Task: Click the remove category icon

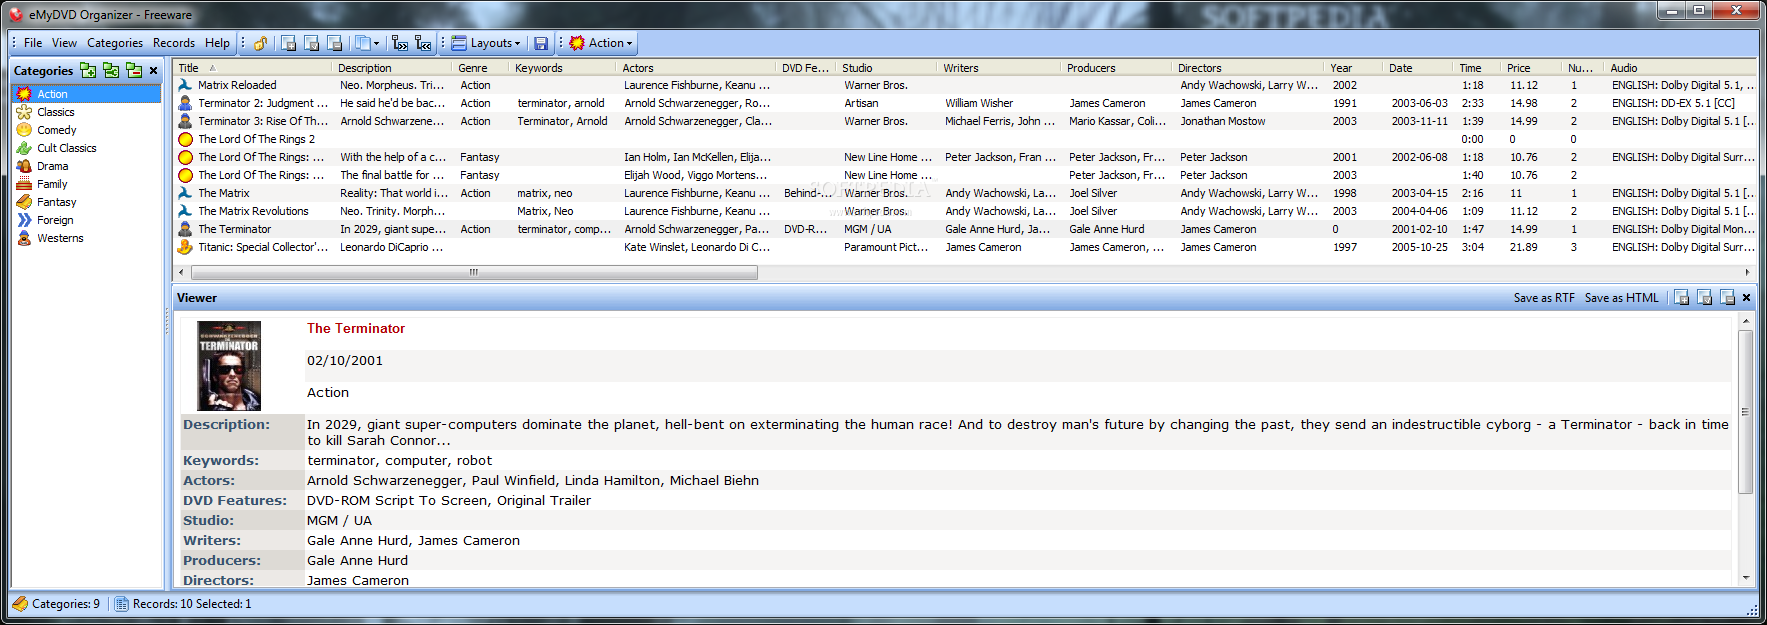Action: [134, 70]
